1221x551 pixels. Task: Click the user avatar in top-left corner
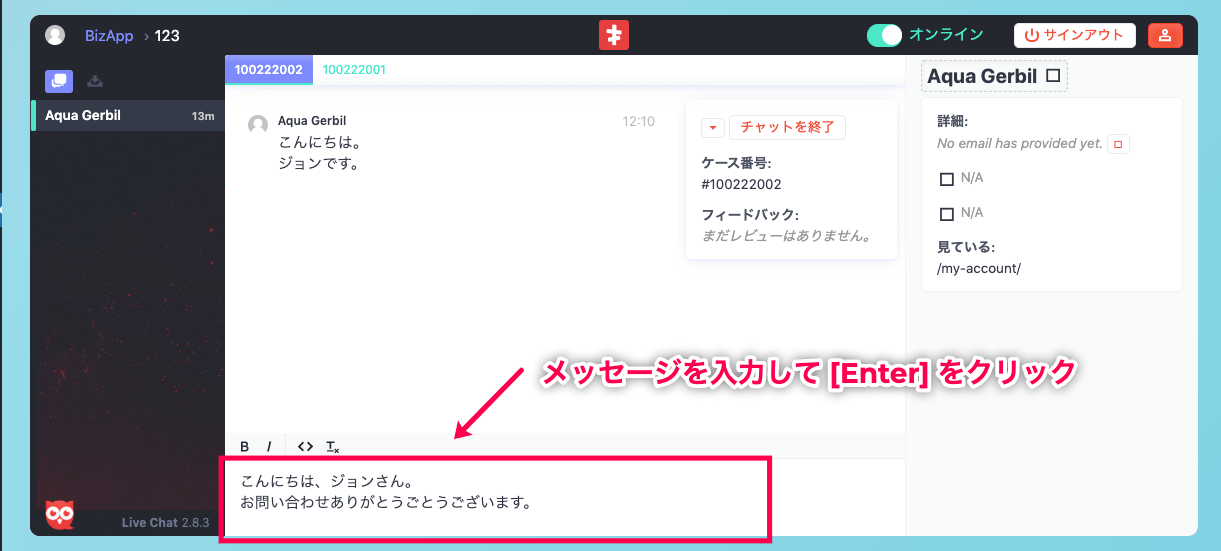click(55, 35)
